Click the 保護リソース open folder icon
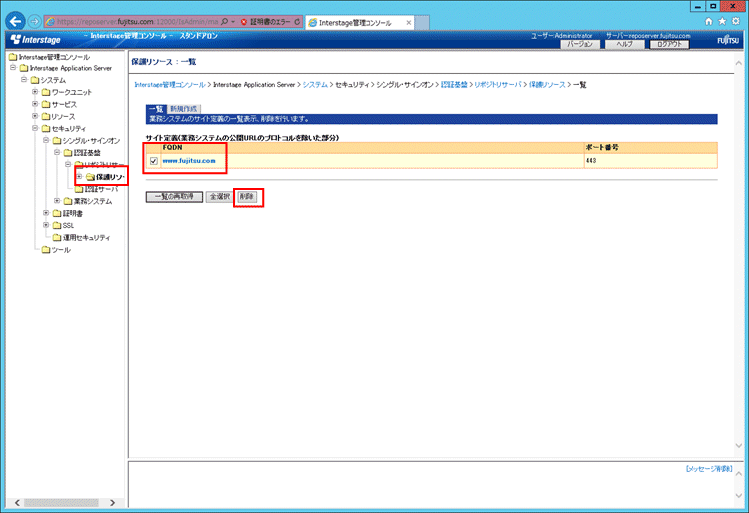The image size is (749, 513). tap(91, 177)
